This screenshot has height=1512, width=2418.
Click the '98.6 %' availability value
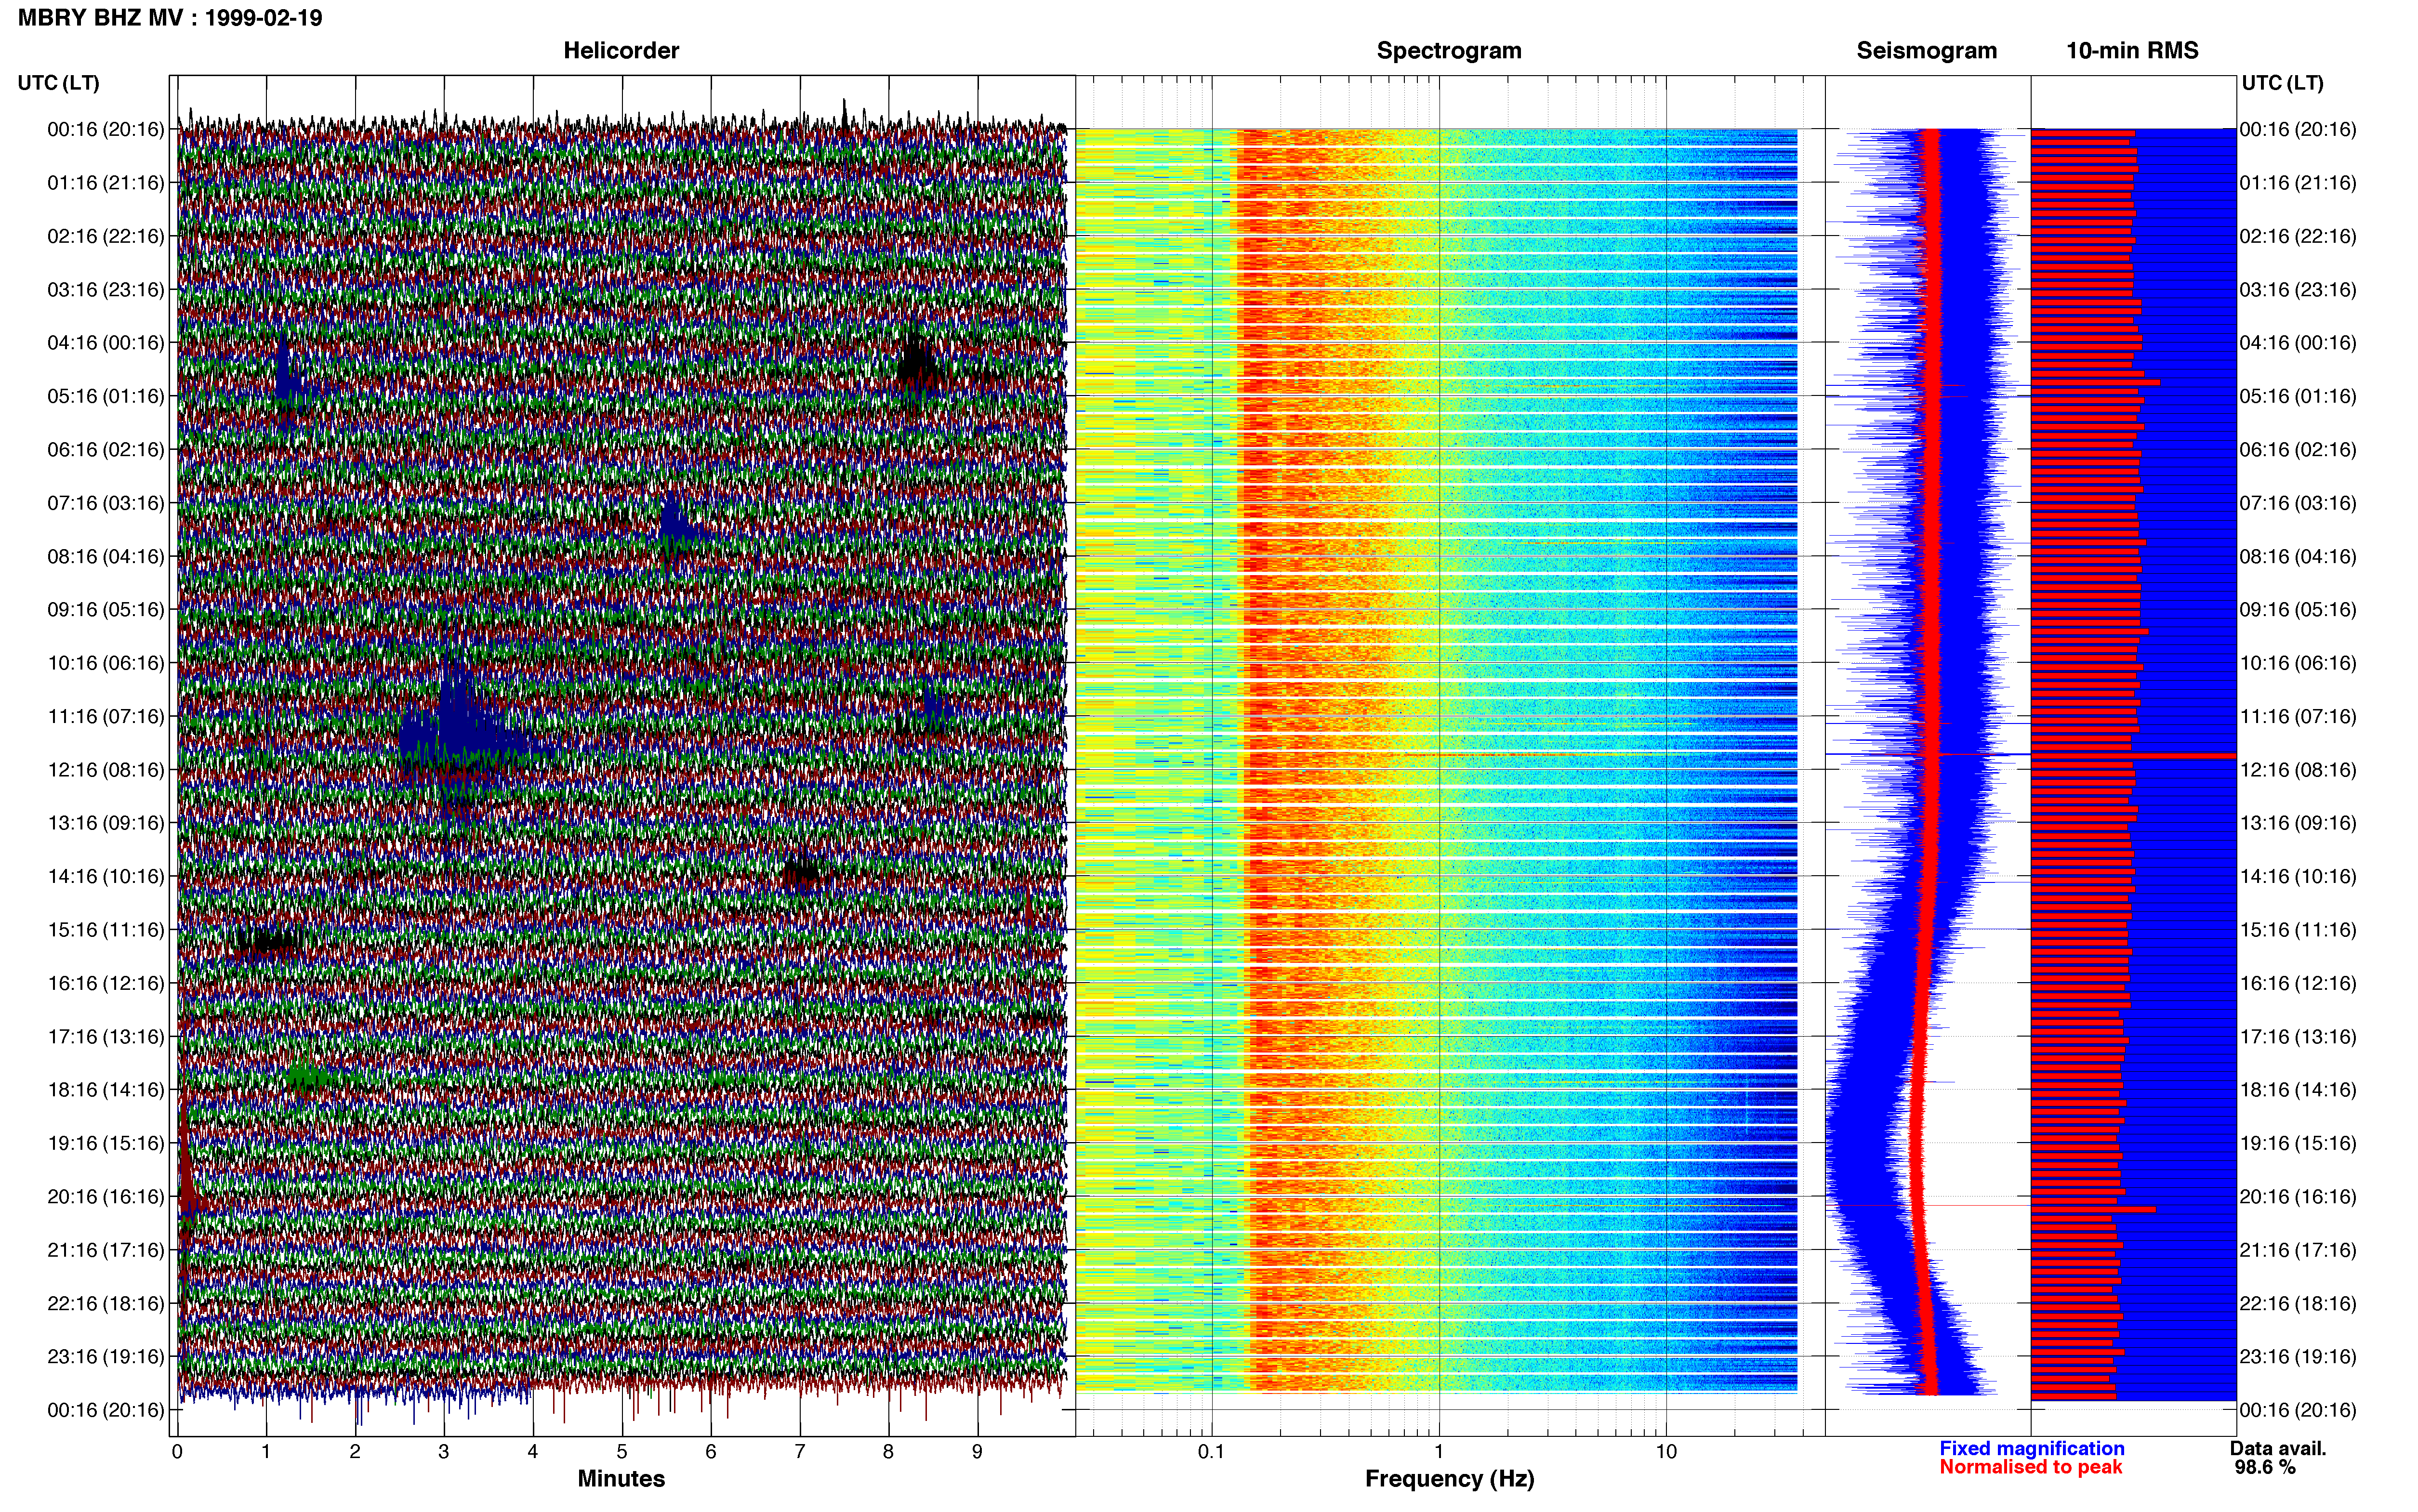(2265, 1467)
